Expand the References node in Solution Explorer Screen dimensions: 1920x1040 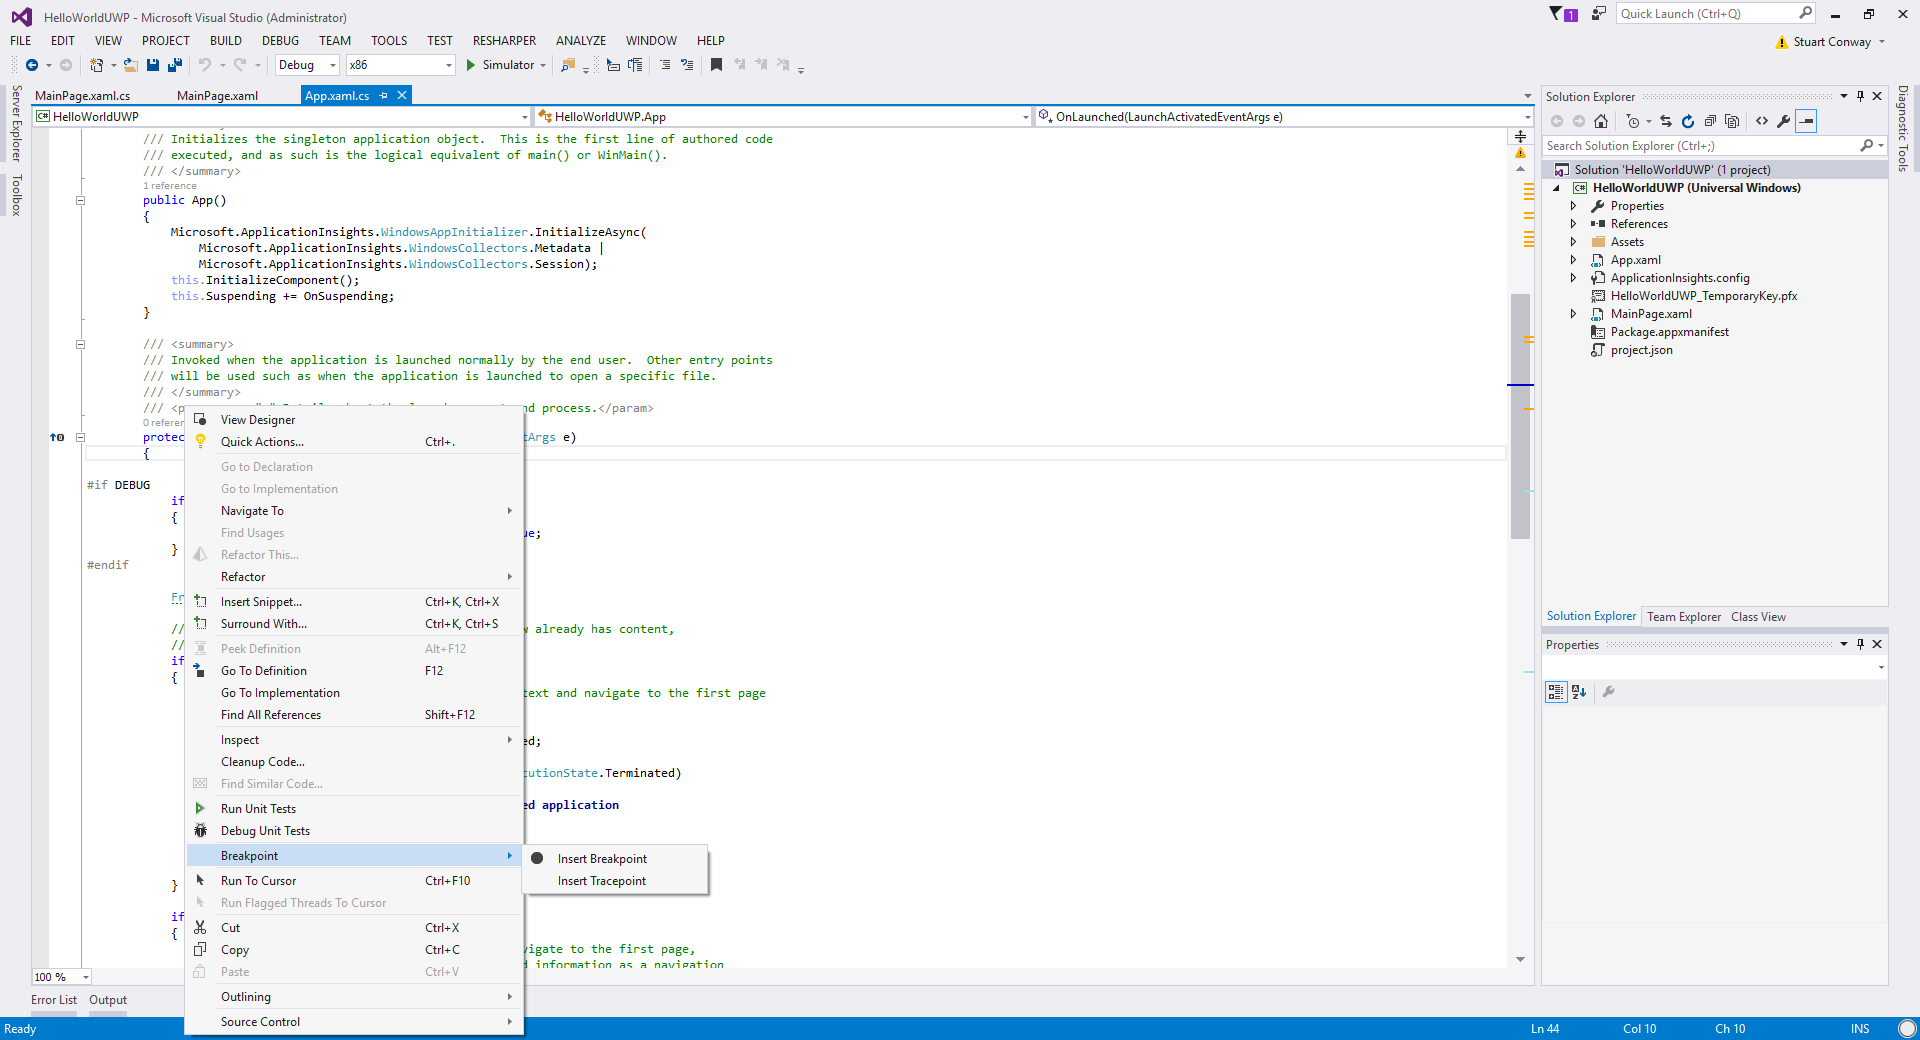click(1573, 224)
